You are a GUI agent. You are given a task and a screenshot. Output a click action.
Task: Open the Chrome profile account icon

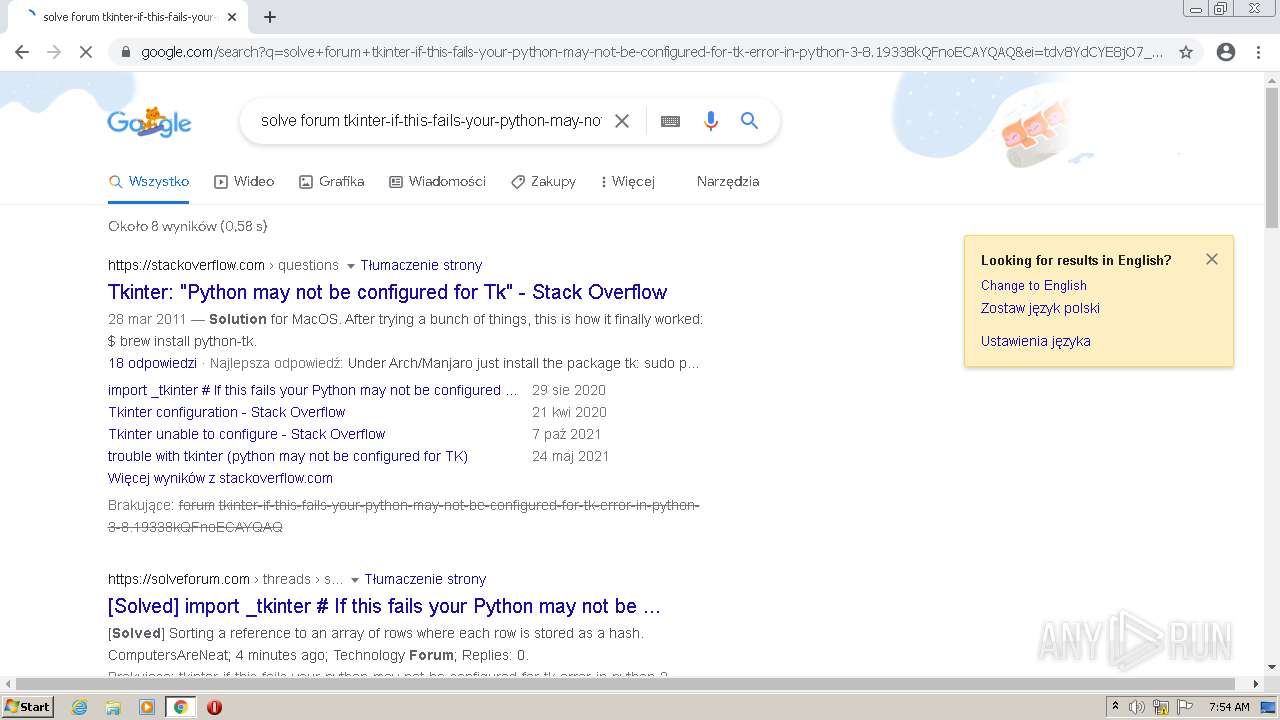click(x=1226, y=52)
